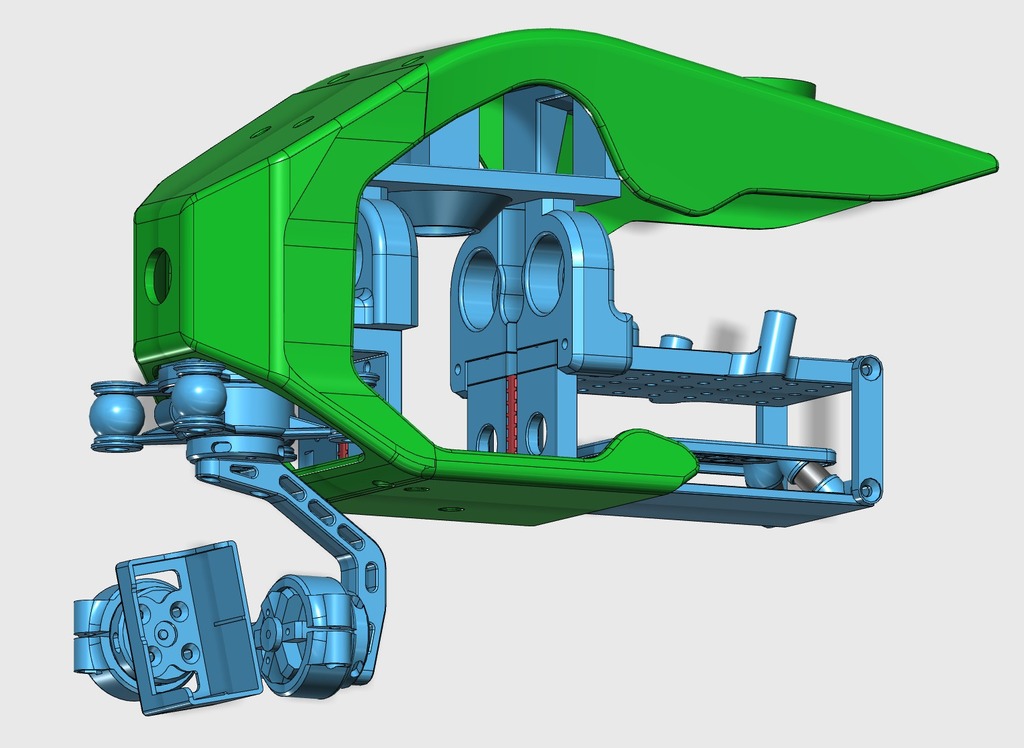Select the green canopy's pointed tail tip
The height and width of the screenshot is (748, 1024).
pos(988,160)
